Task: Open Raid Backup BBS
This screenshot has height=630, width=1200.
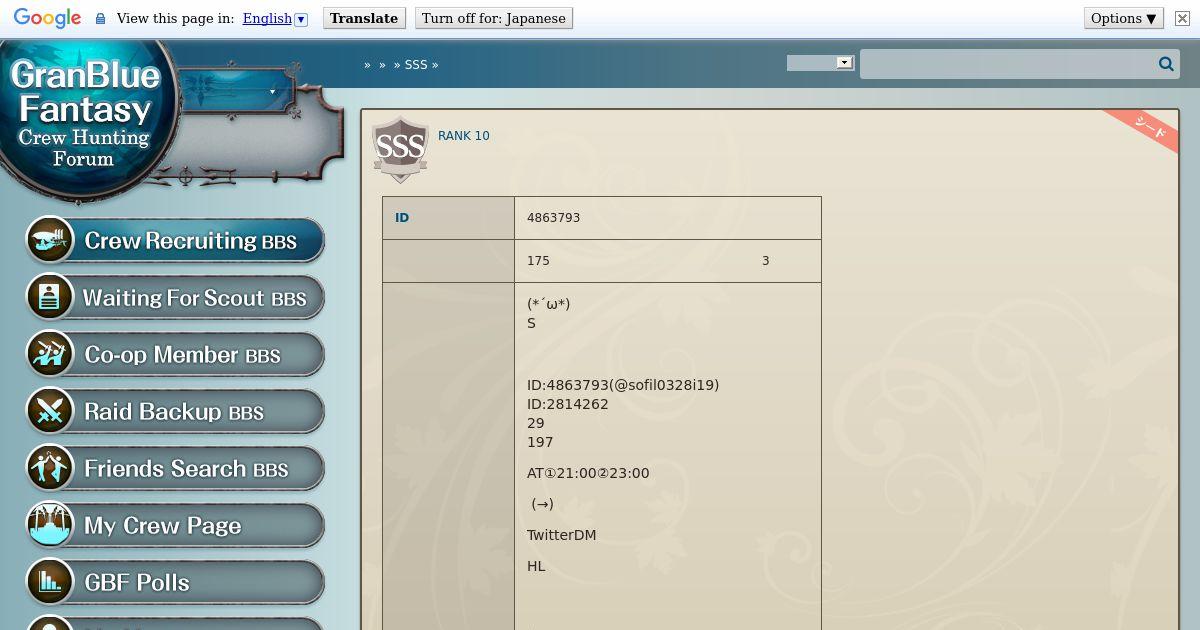Action: 175,412
